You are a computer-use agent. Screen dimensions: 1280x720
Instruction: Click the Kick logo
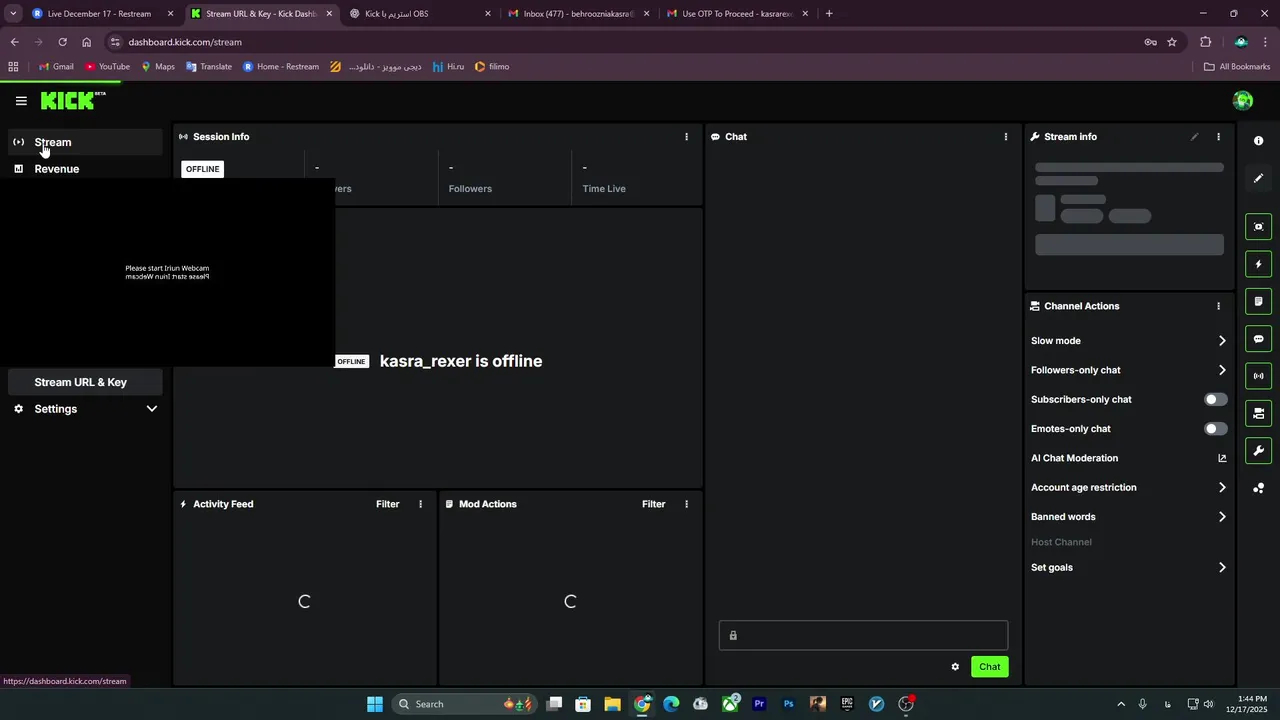(x=72, y=100)
